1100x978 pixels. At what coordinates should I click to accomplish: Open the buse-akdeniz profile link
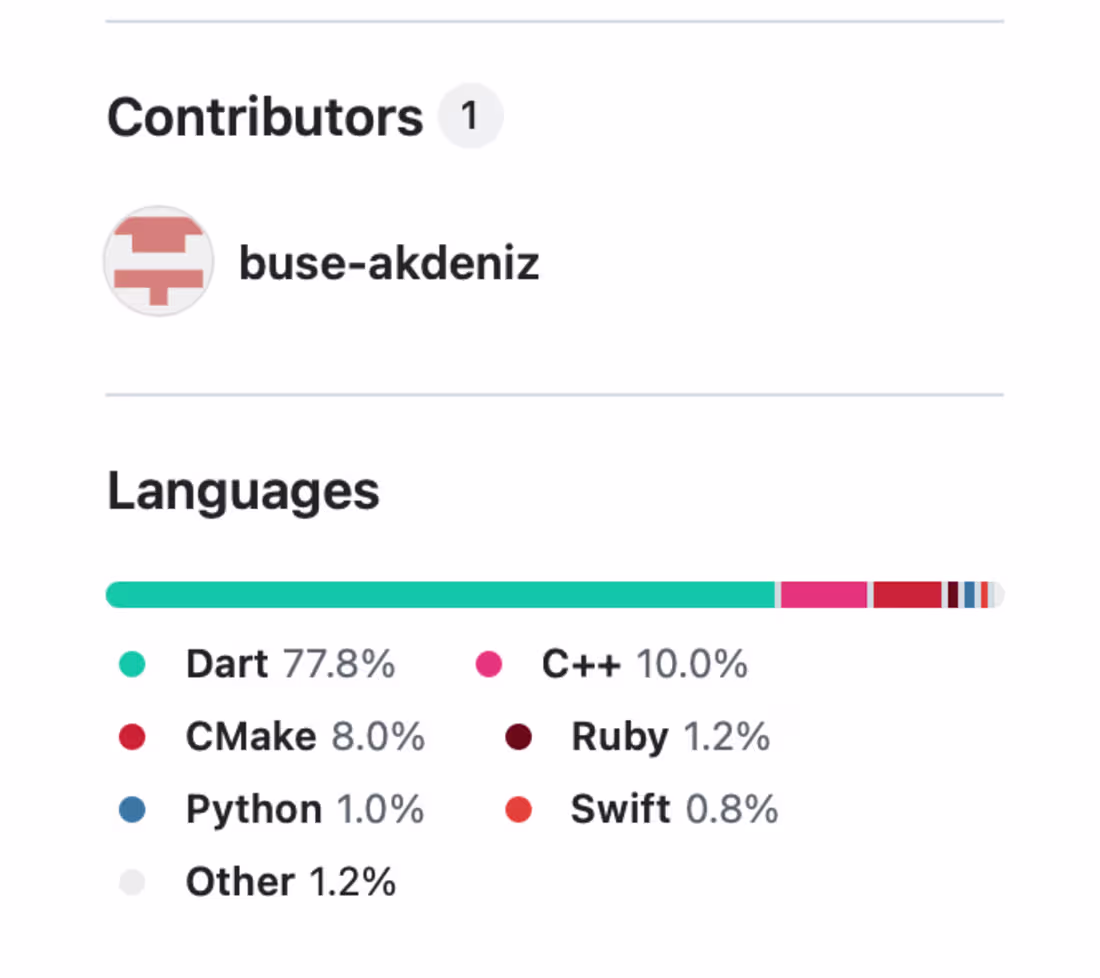(389, 263)
